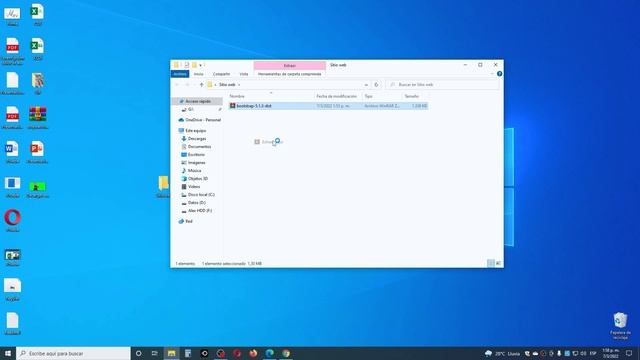
Task: Go up one folder level
Action: click(201, 85)
